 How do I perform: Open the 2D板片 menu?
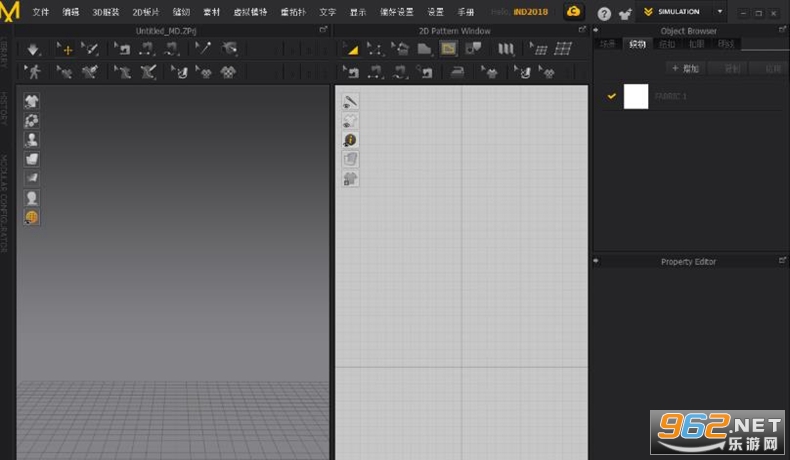point(146,12)
